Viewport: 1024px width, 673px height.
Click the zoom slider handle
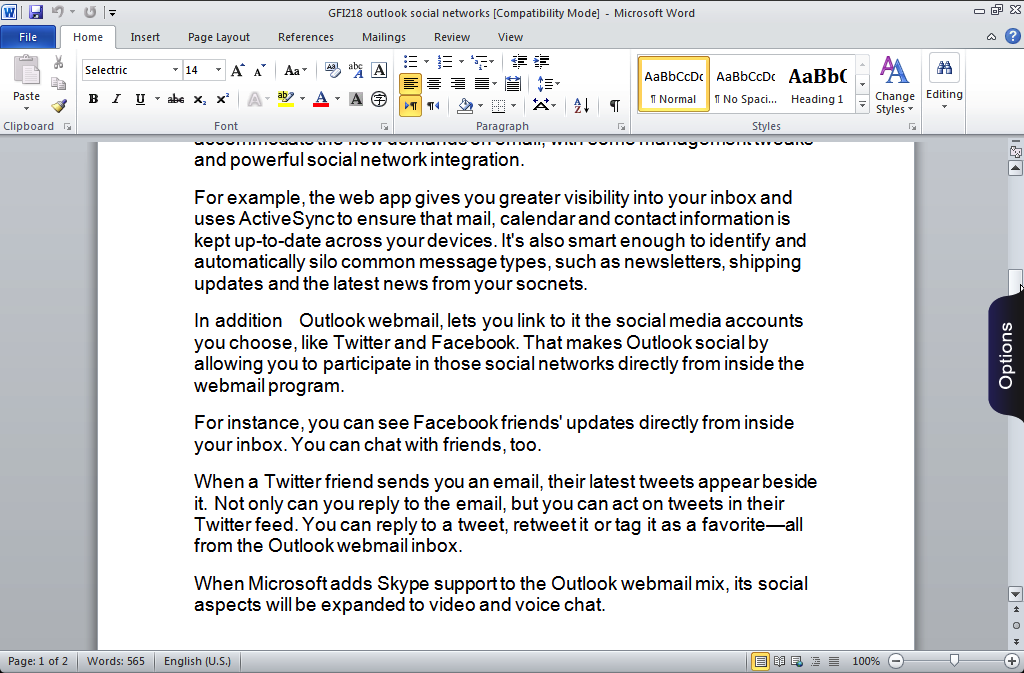pos(954,661)
